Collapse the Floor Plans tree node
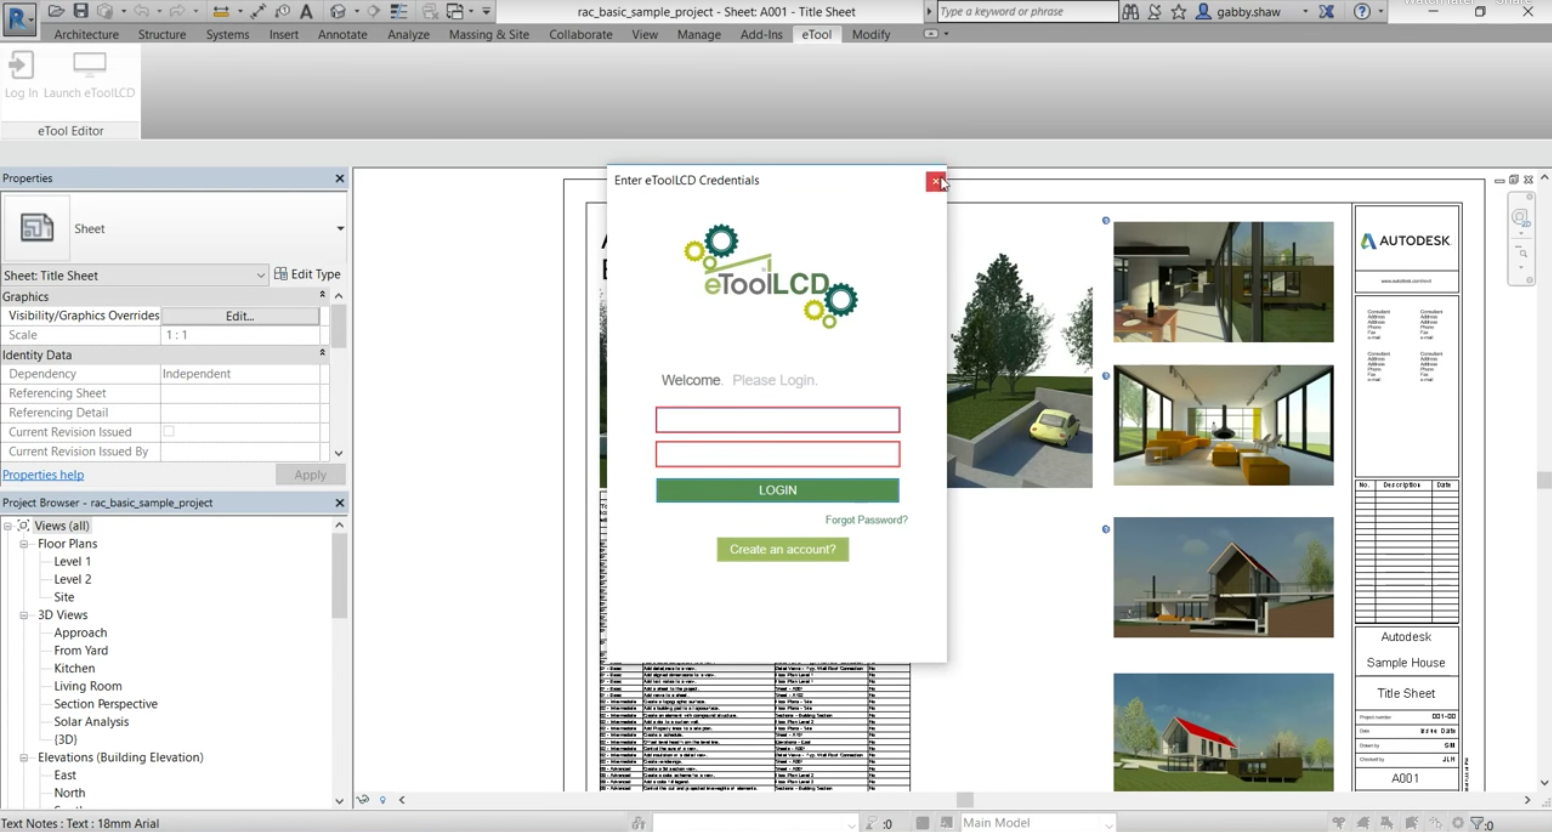 [24, 544]
